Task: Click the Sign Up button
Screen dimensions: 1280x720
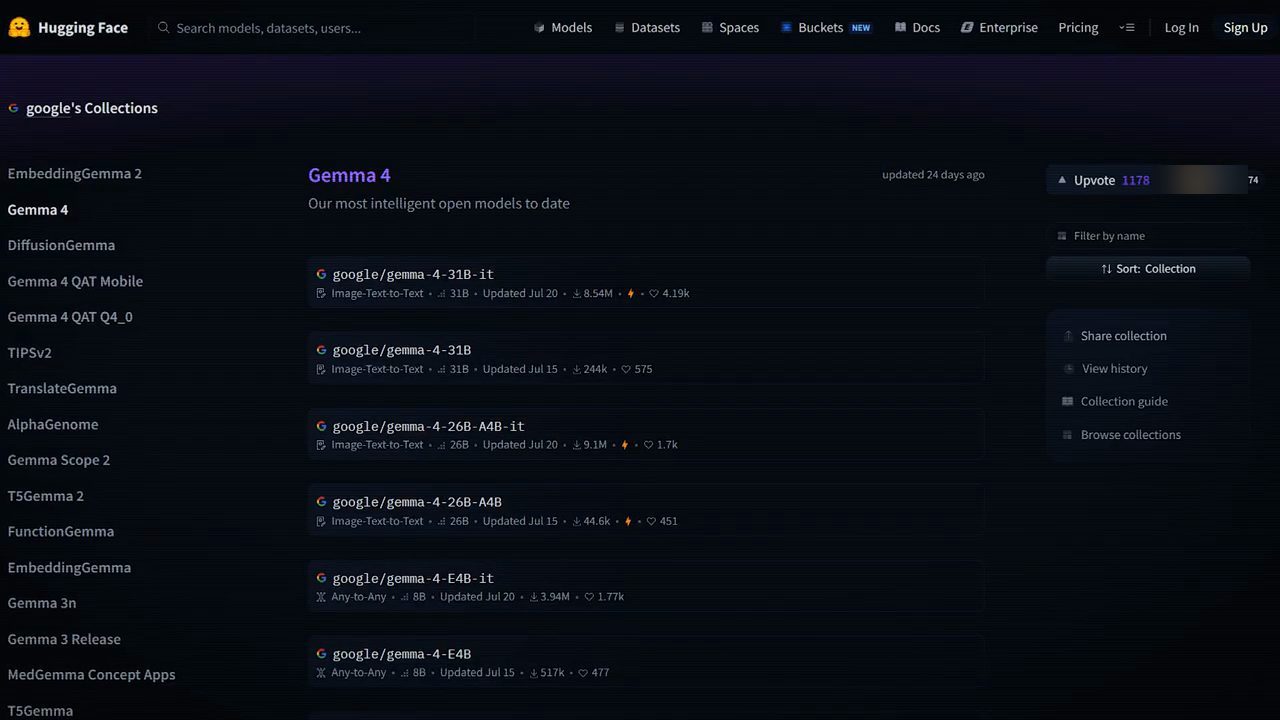Action: click(x=1245, y=28)
